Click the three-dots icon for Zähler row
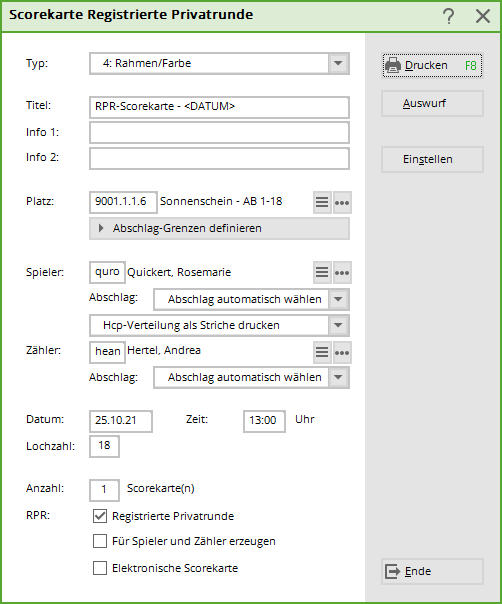 click(x=342, y=352)
